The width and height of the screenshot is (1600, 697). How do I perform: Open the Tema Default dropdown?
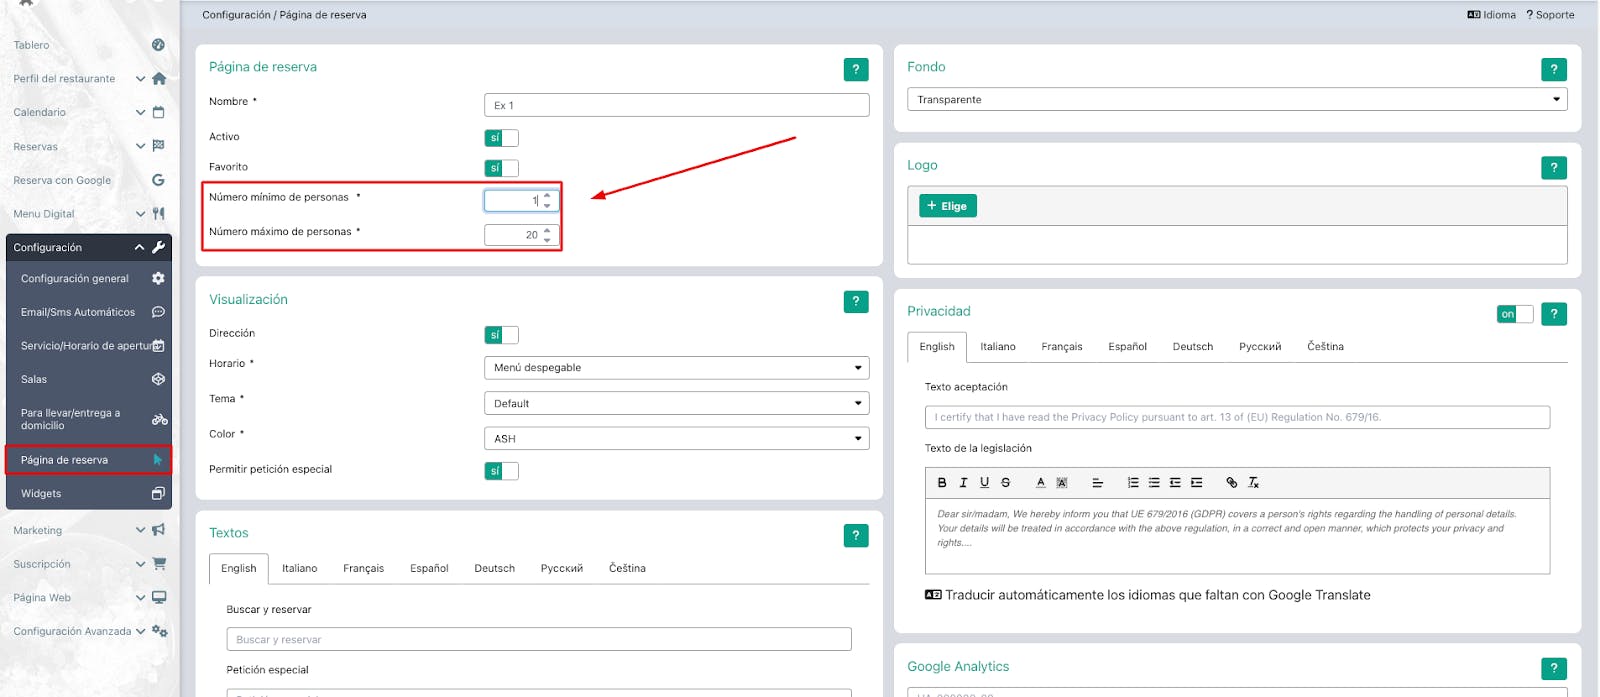point(677,403)
